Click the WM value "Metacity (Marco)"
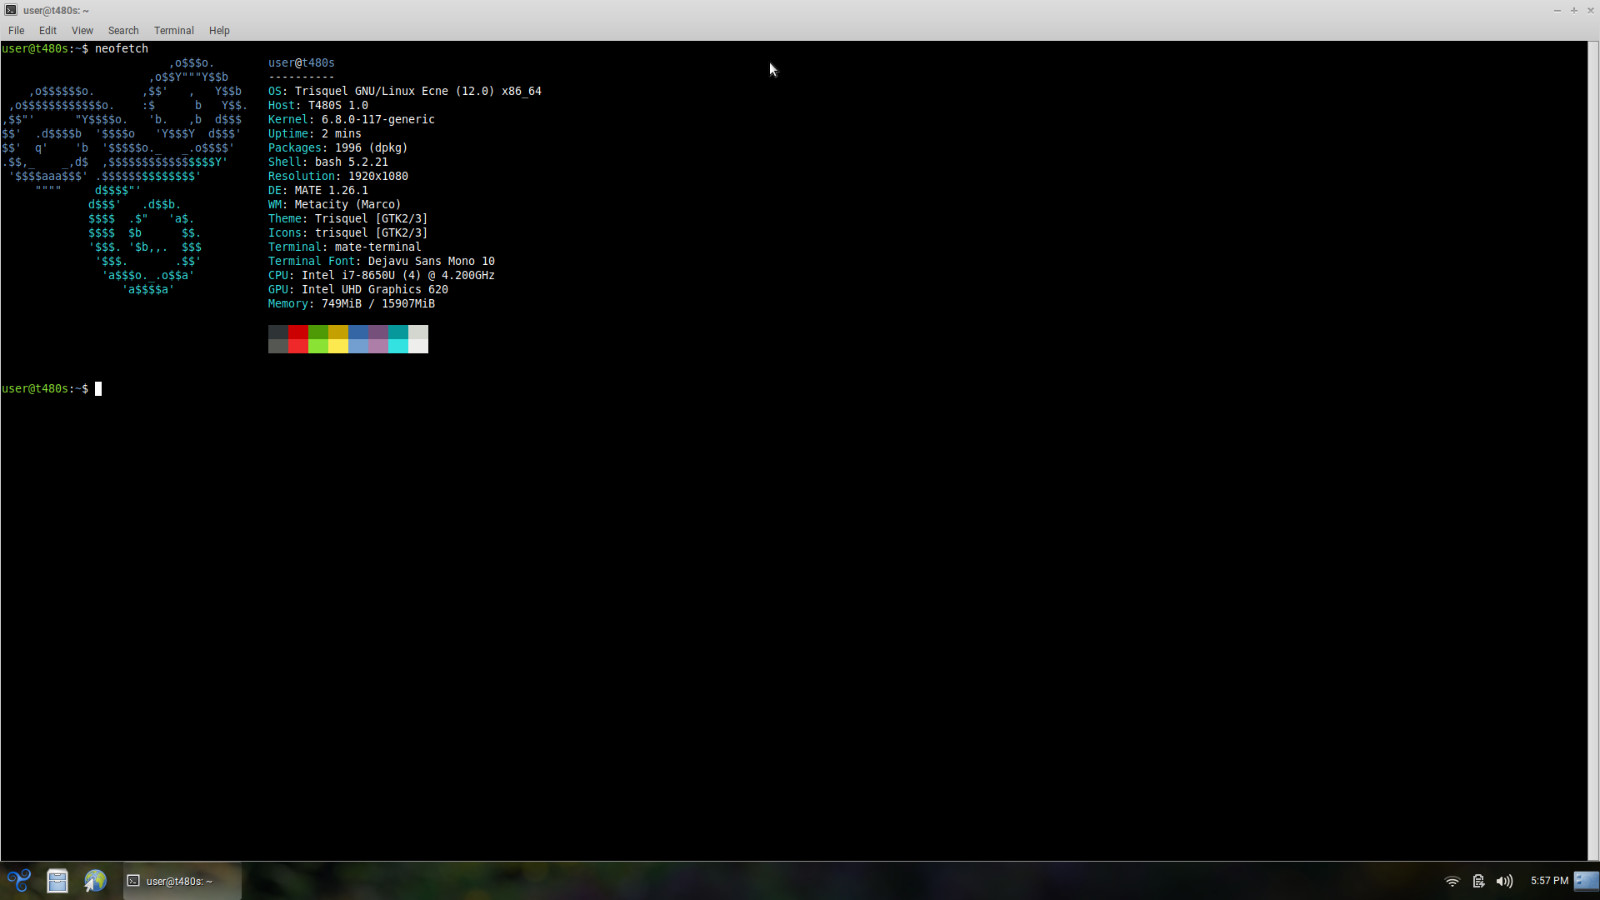Viewport: 1600px width, 900px height. pos(348,204)
